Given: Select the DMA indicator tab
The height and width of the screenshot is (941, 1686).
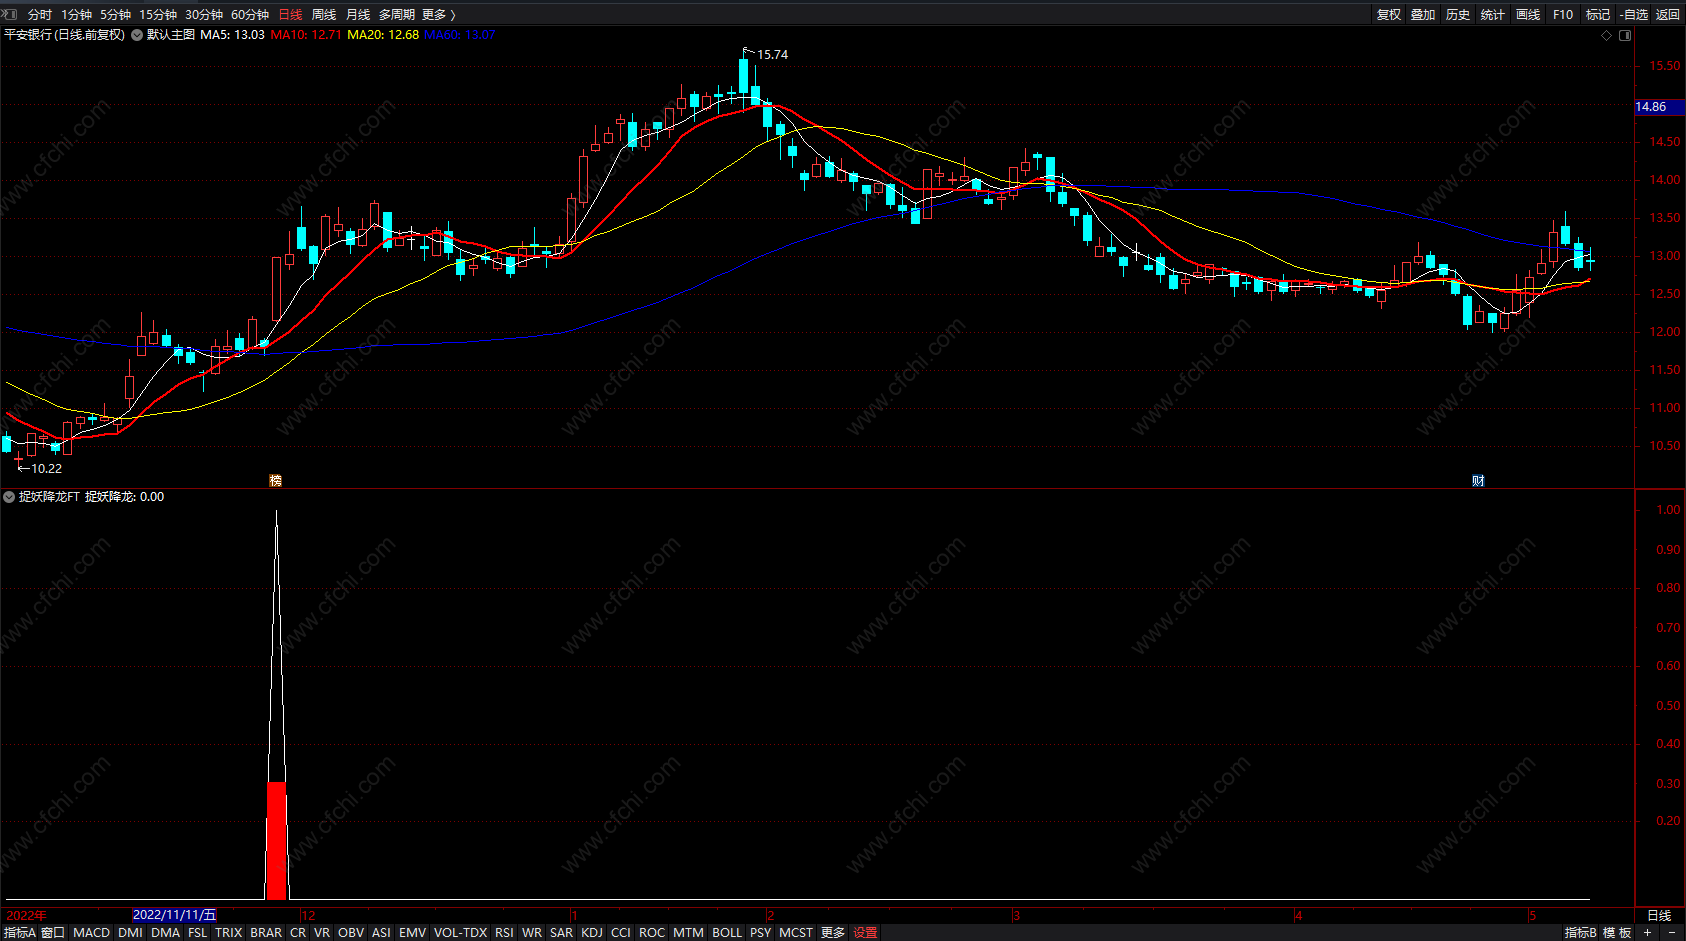Looking at the screenshot, I should (x=166, y=933).
